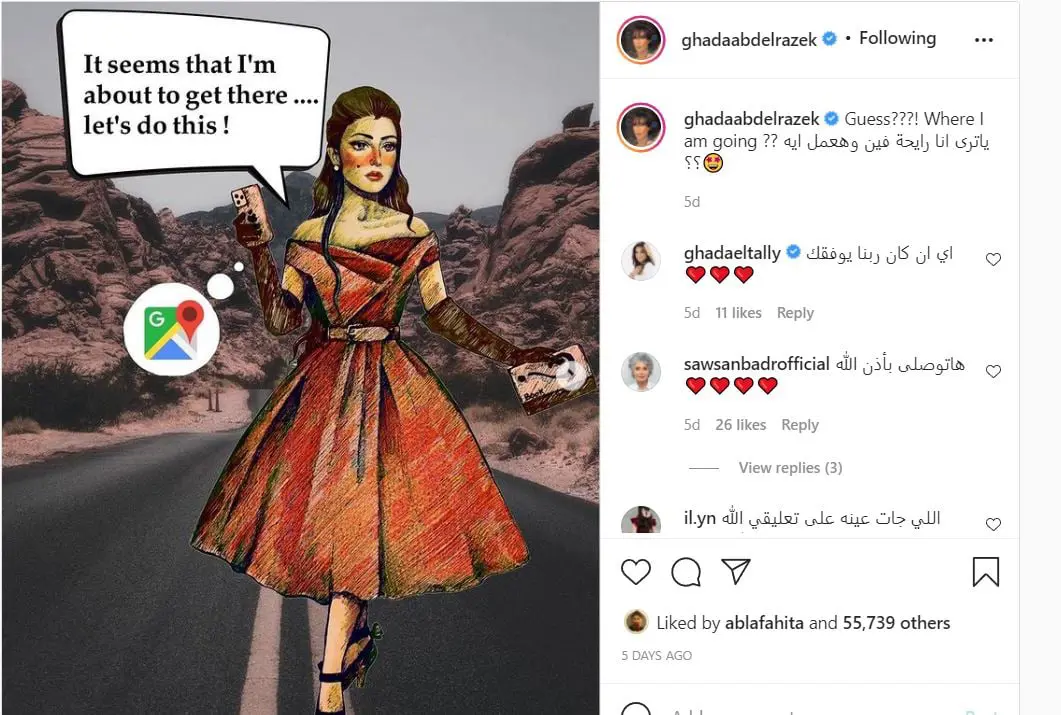Image resolution: width=1061 pixels, height=715 pixels.
Task: Open the comment bubble icon
Action: pos(685,572)
